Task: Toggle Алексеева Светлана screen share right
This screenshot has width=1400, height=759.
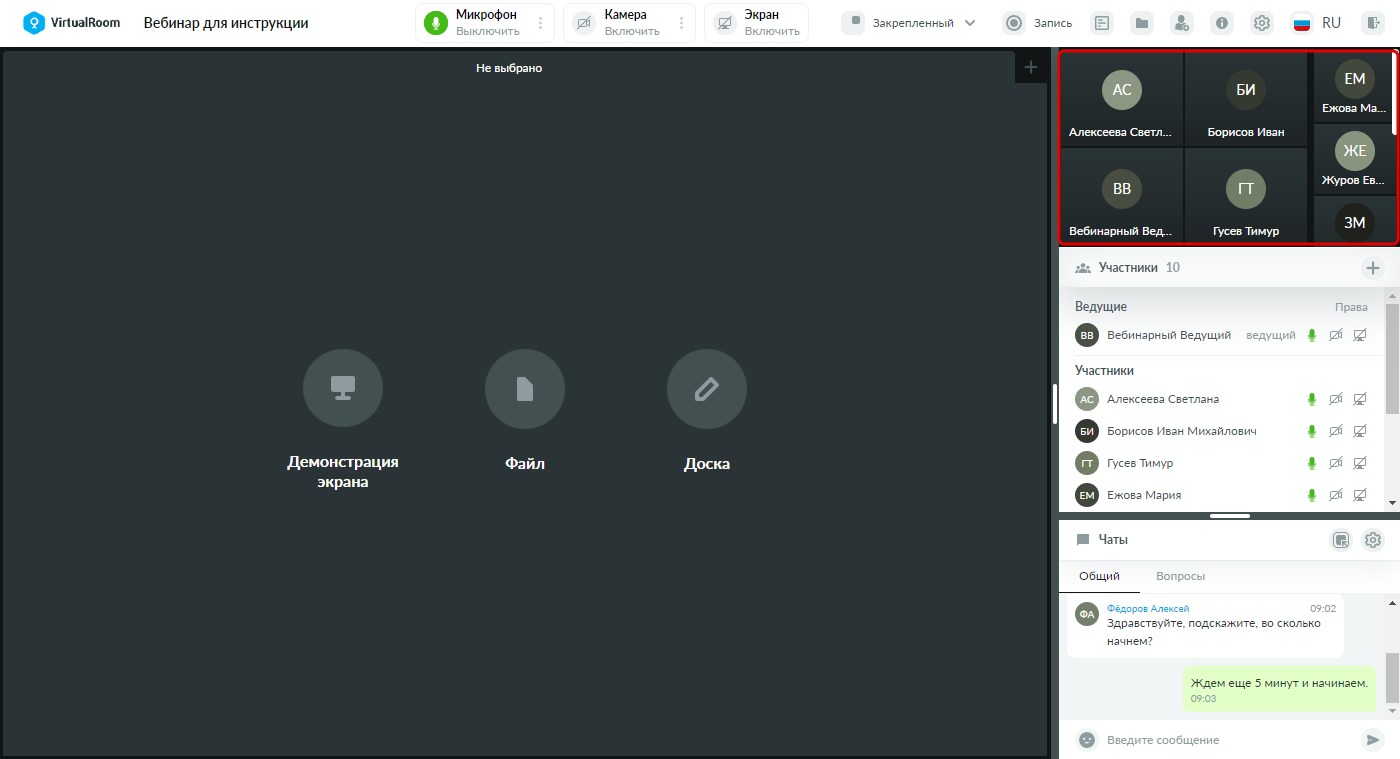Action: tap(1360, 399)
